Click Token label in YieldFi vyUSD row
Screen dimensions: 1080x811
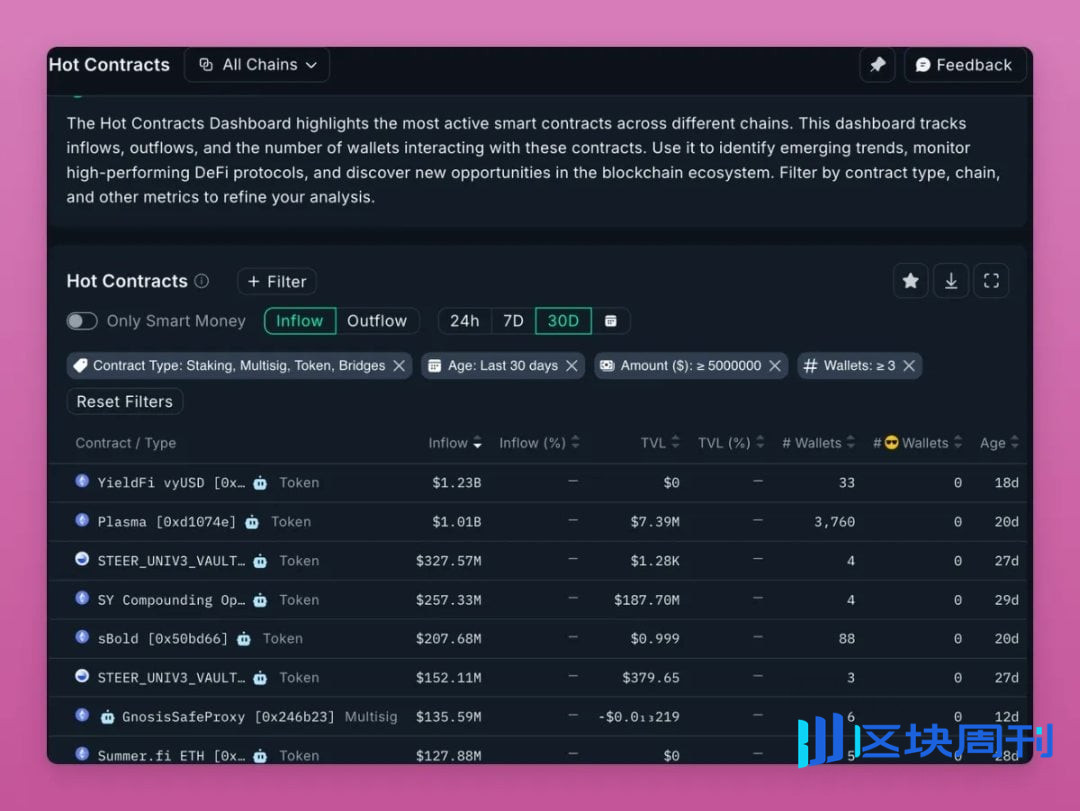coord(299,483)
